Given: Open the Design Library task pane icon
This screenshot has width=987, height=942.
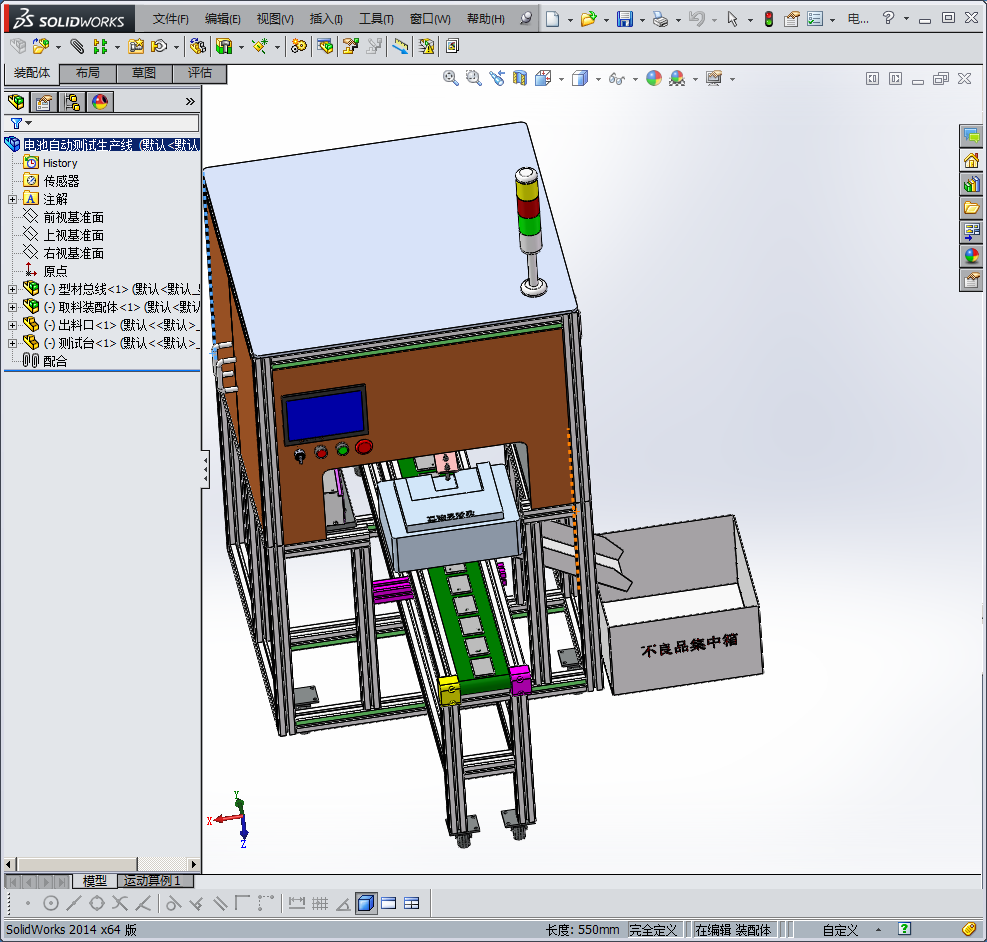Looking at the screenshot, I should pos(971,184).
